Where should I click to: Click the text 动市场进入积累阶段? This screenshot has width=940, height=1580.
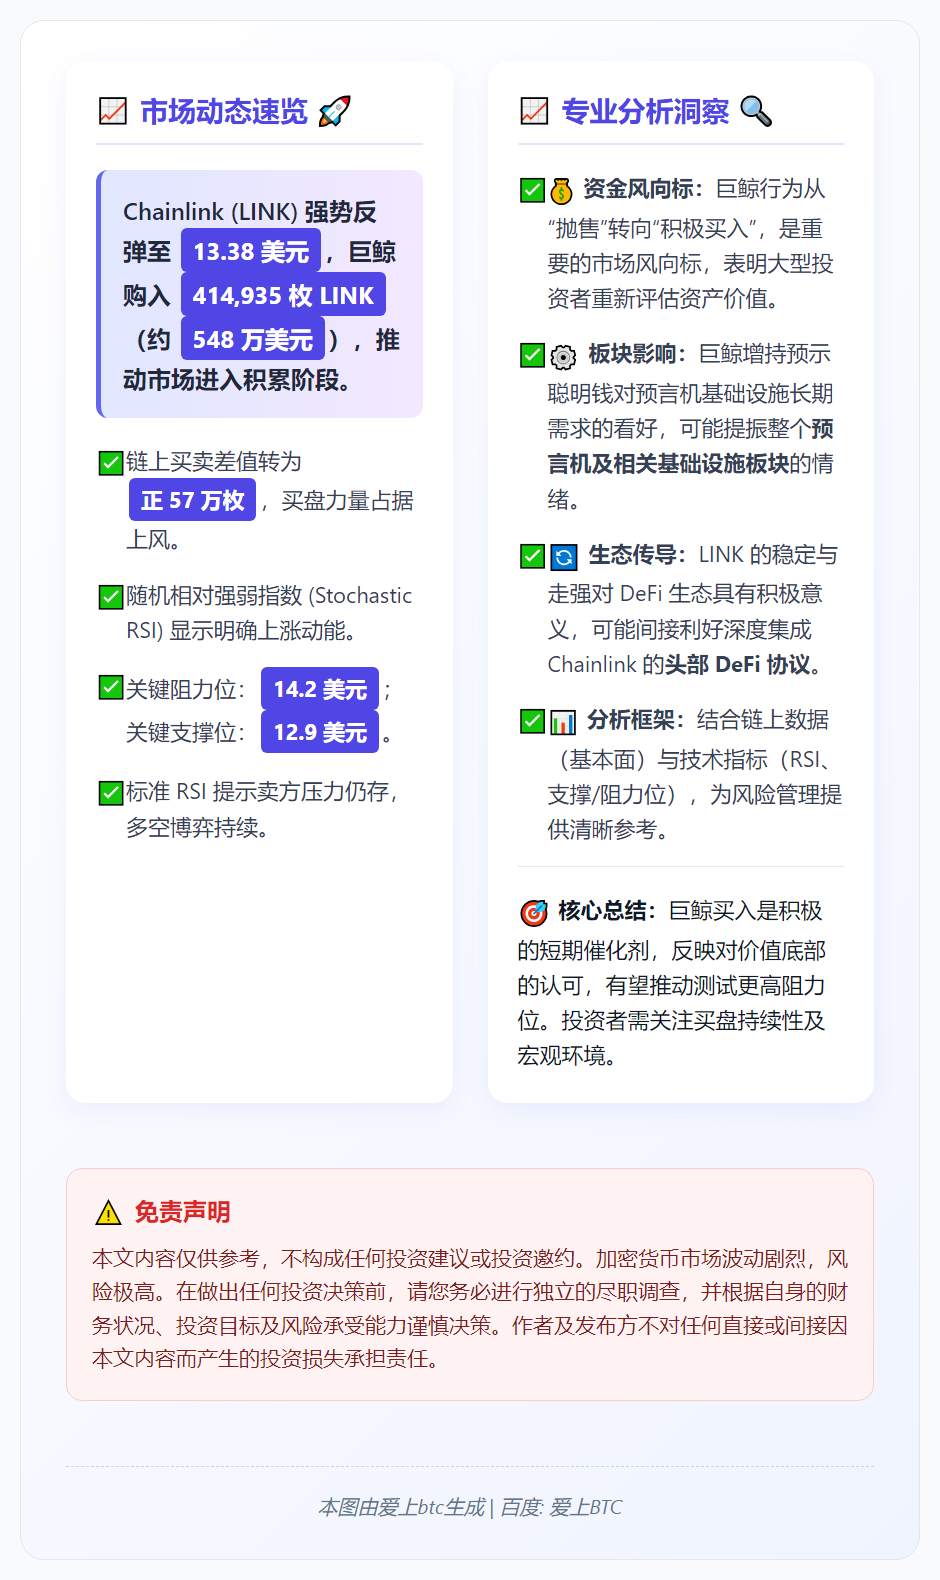point(231,380)
